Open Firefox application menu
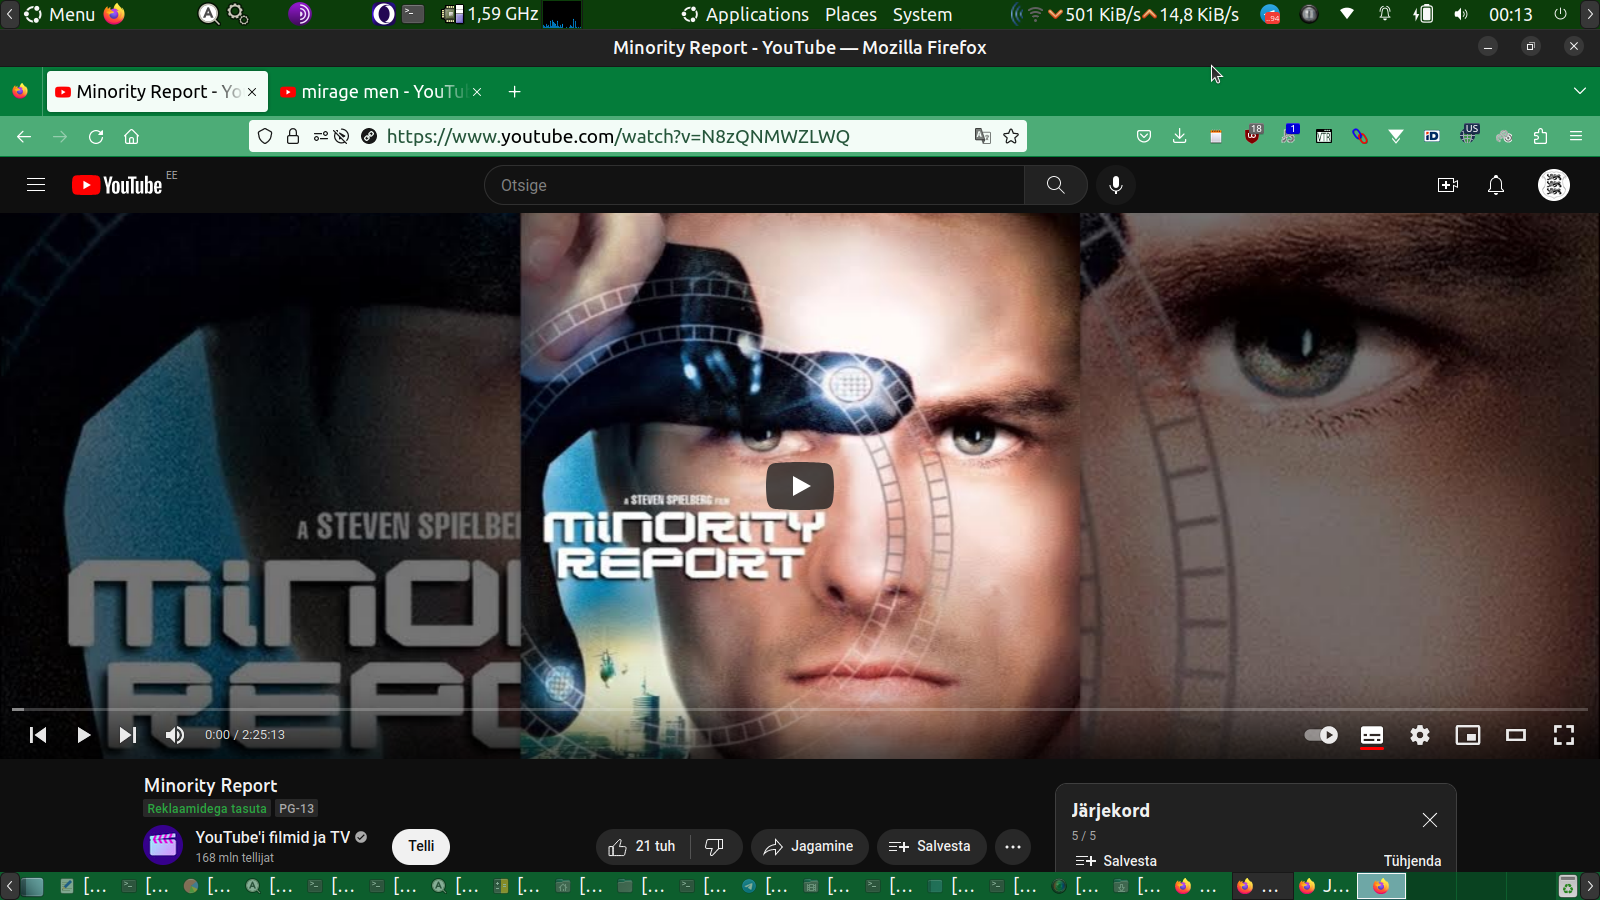The image size is (1600, 900). pyautogui.click(x=1576, y=136)
